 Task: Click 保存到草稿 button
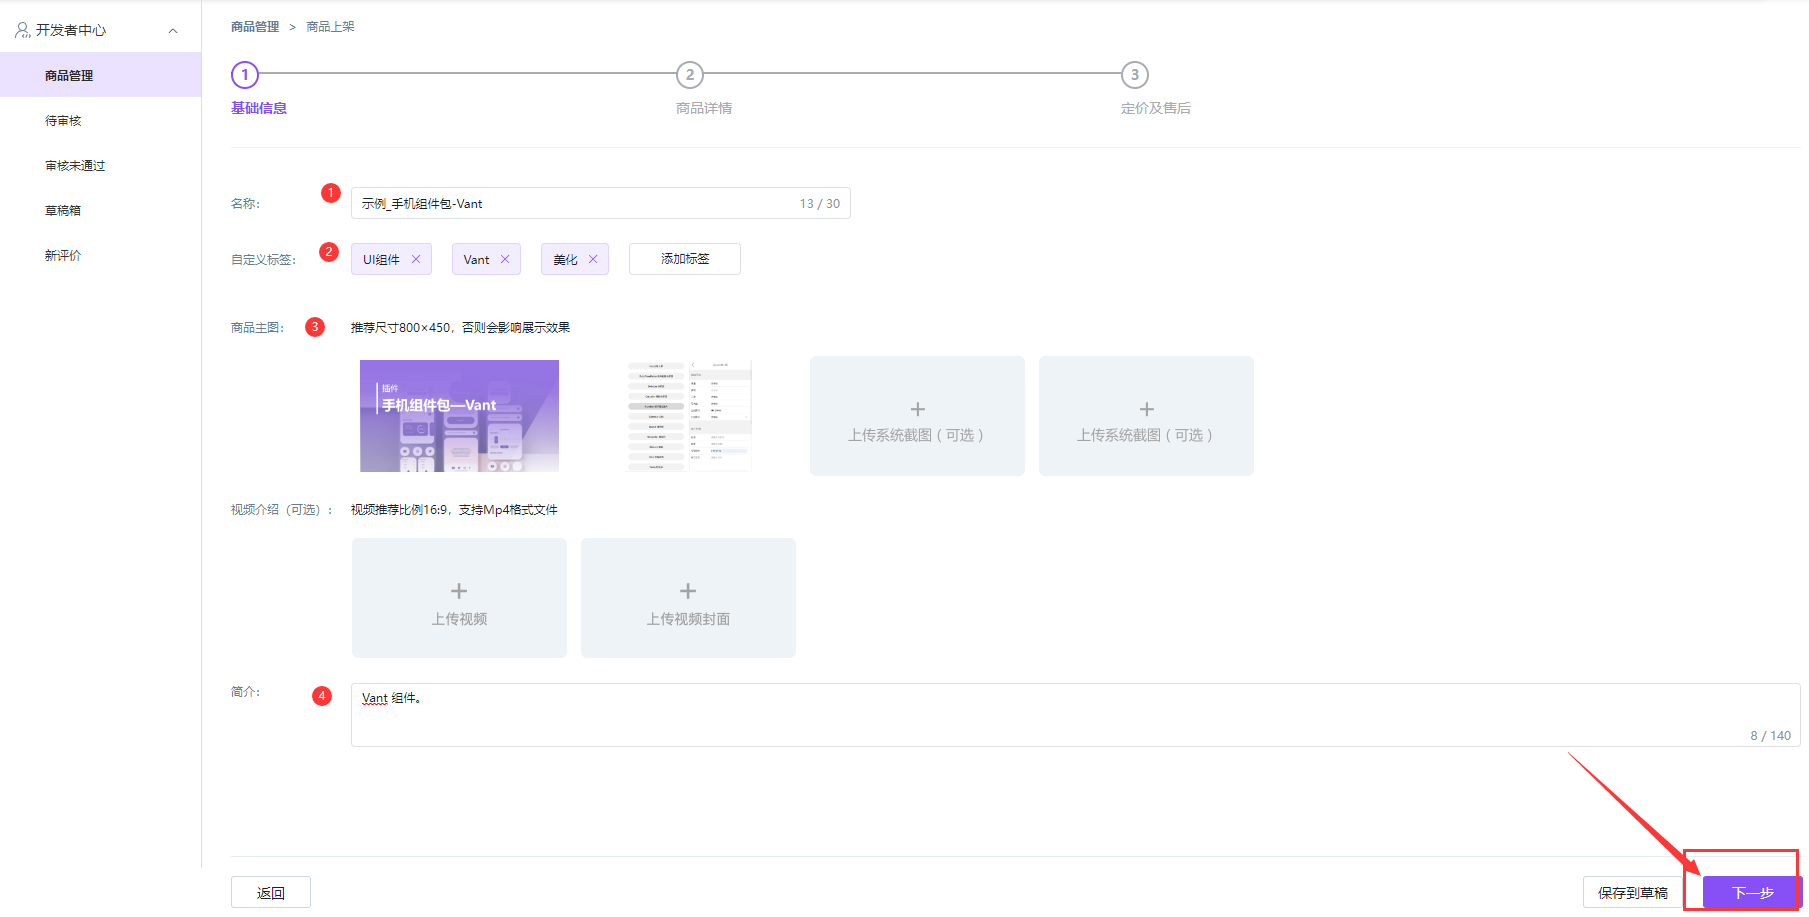pos(1633,892)
